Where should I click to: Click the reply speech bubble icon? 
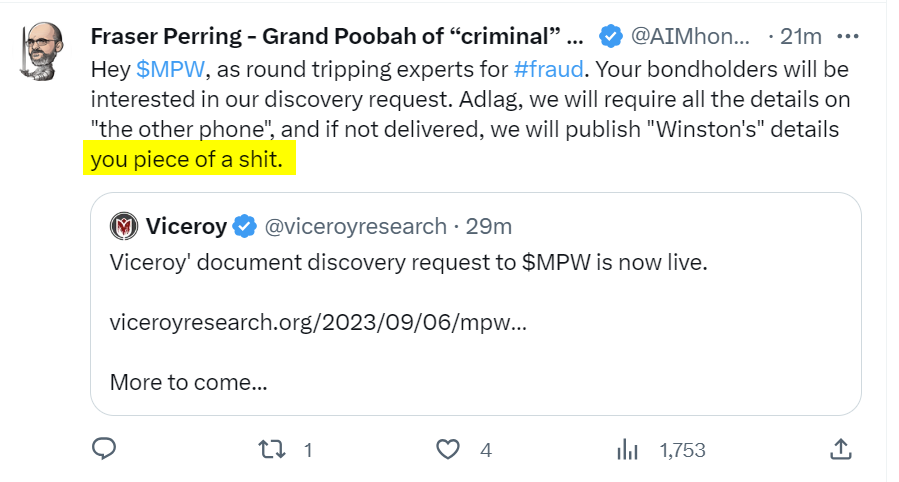tap(105, 450)
